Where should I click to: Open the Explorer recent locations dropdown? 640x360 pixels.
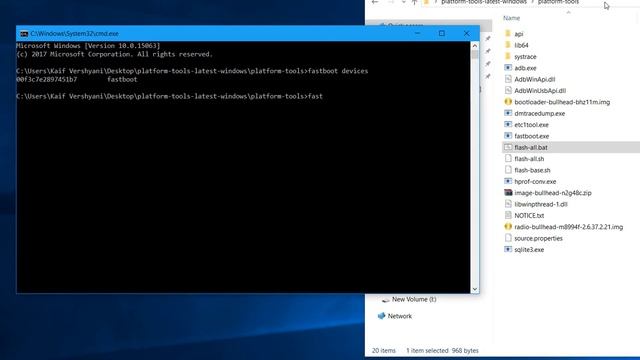click(404, 2)
